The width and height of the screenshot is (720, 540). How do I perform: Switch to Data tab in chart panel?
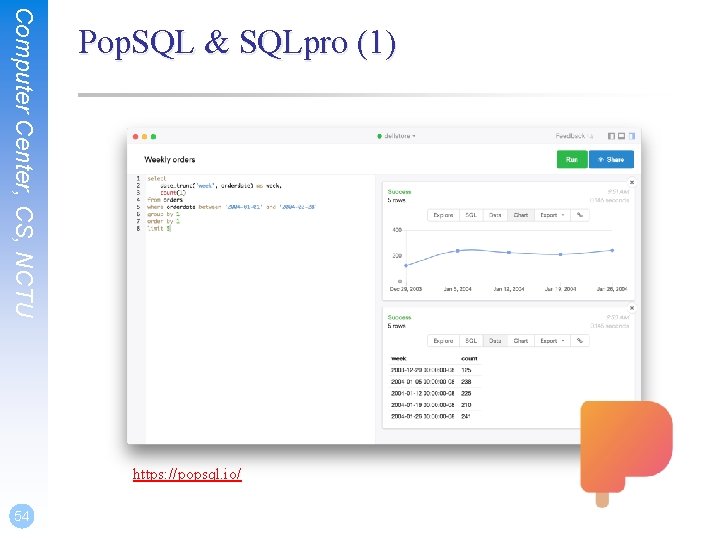pos(495,215)
